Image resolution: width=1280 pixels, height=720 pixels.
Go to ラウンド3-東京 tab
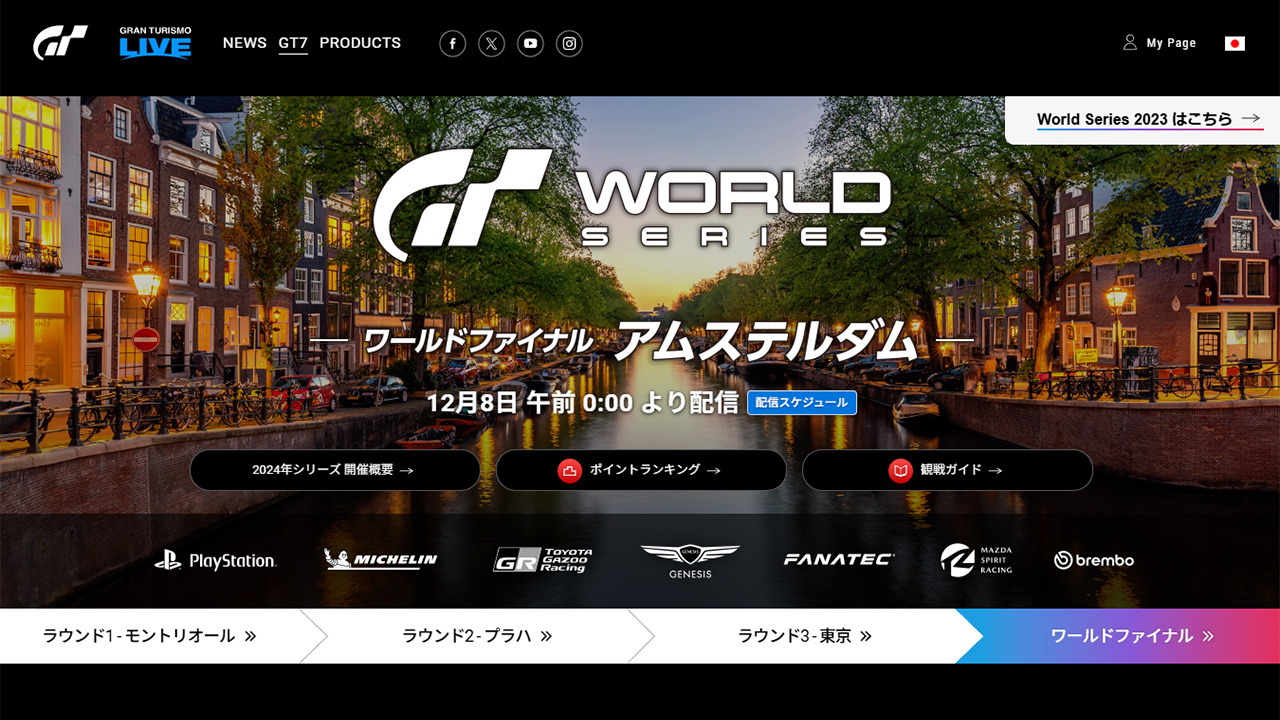[x=805, y=636]
